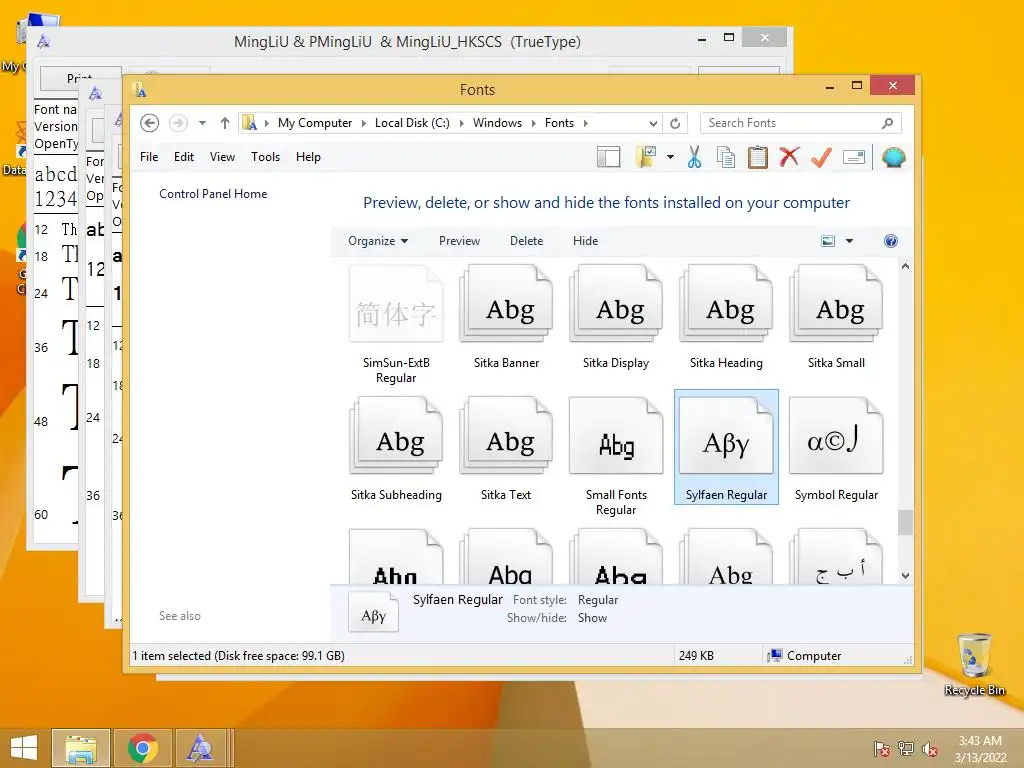Go forward with the forward arrow

pos(178,123)
